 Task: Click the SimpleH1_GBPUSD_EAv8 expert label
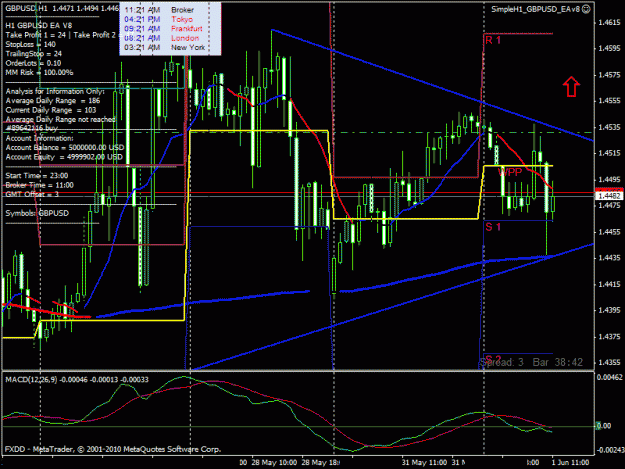tap(536, 9)
